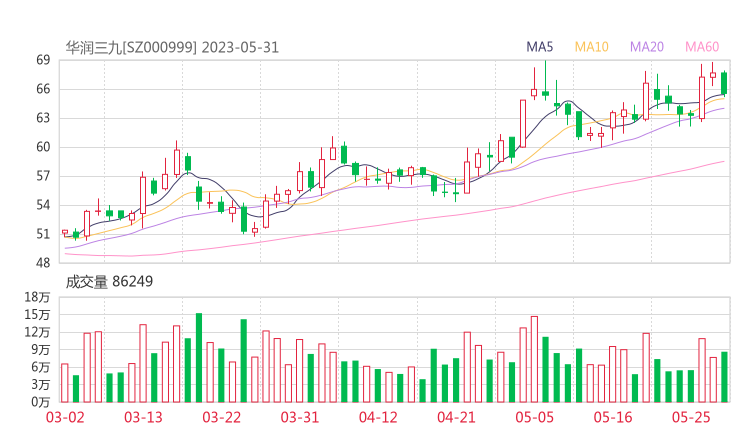Screen dimensions: 740x440
Task: Click the MA5 legend label
Action: coord(539,47)
